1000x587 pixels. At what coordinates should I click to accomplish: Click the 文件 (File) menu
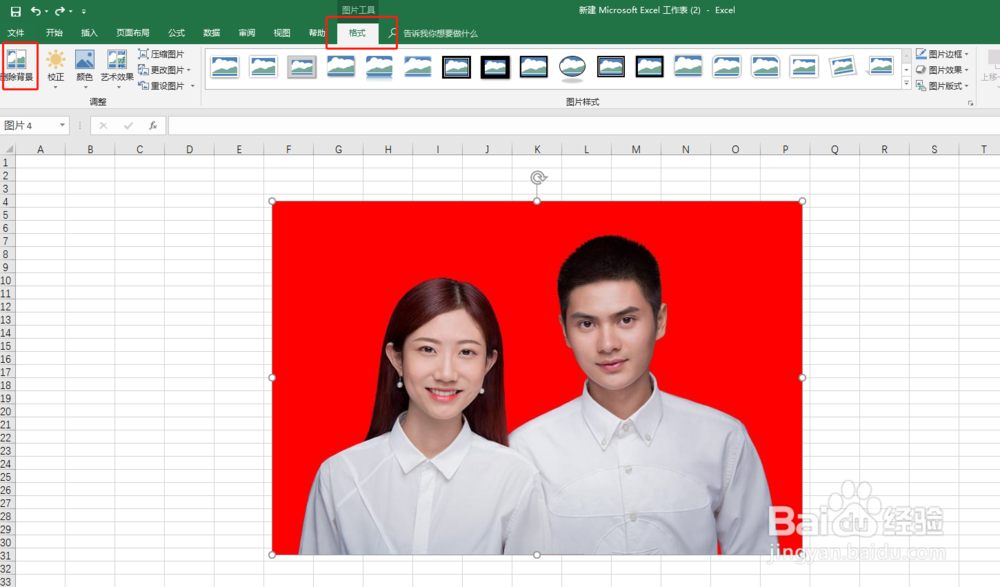(16, 32)
